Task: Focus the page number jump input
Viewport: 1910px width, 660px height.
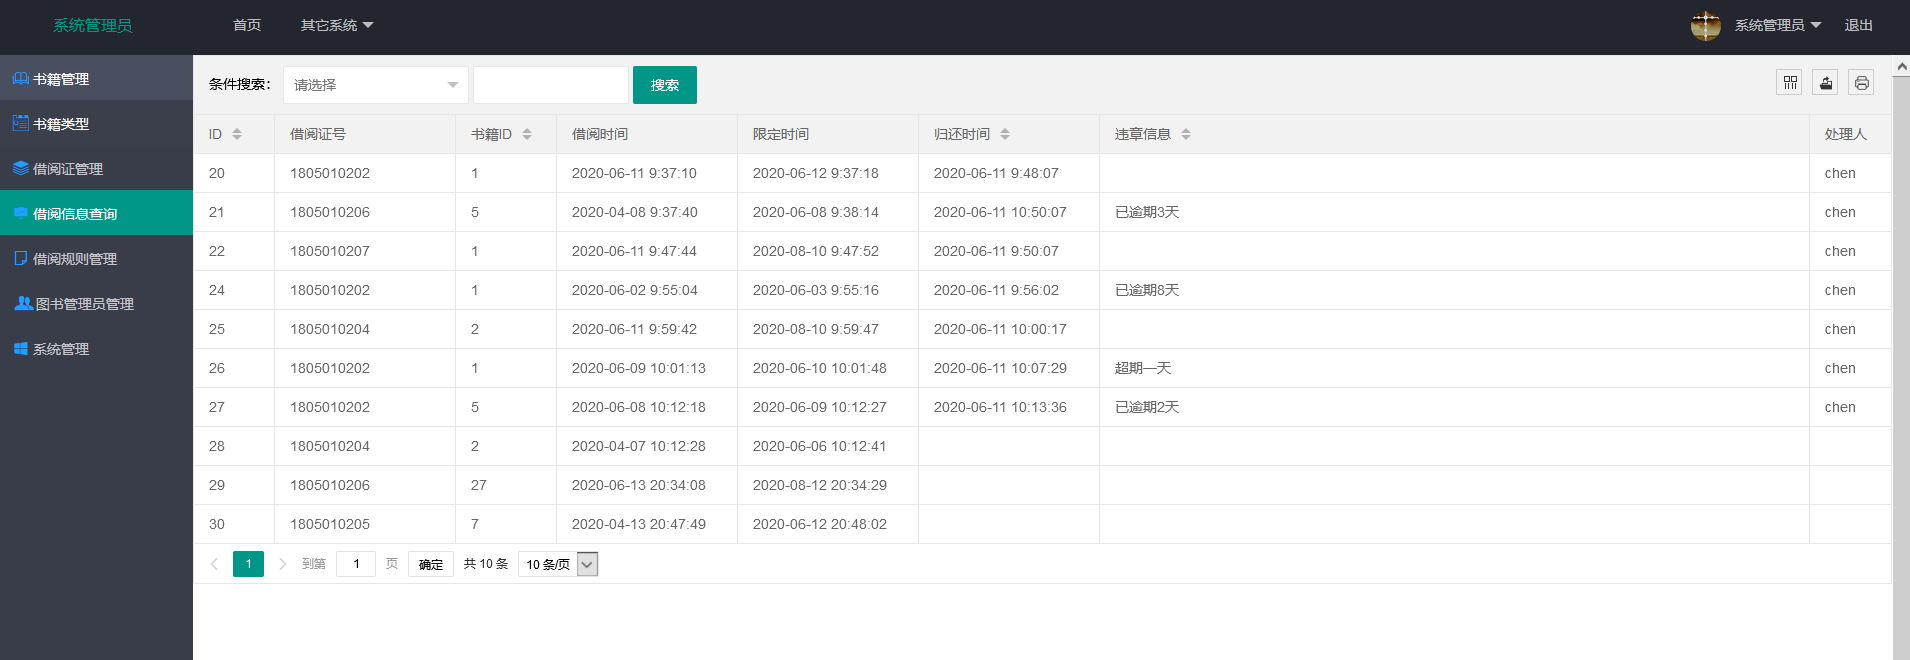Action: (356, 564)
